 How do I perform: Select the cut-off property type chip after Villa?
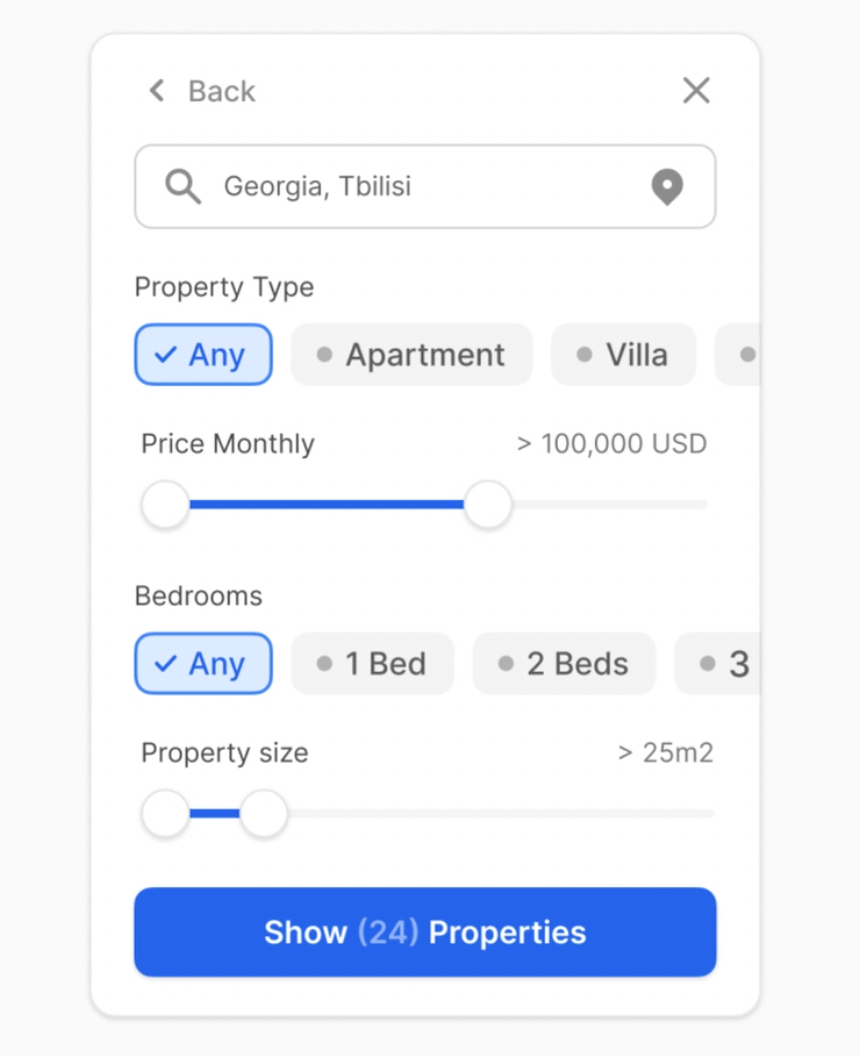coord(741,355)
